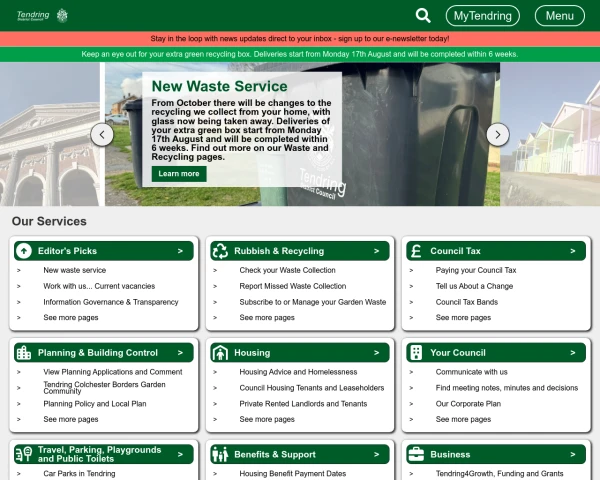
Task: See more pages under Editor's Picks
Action: pos(71,318)
